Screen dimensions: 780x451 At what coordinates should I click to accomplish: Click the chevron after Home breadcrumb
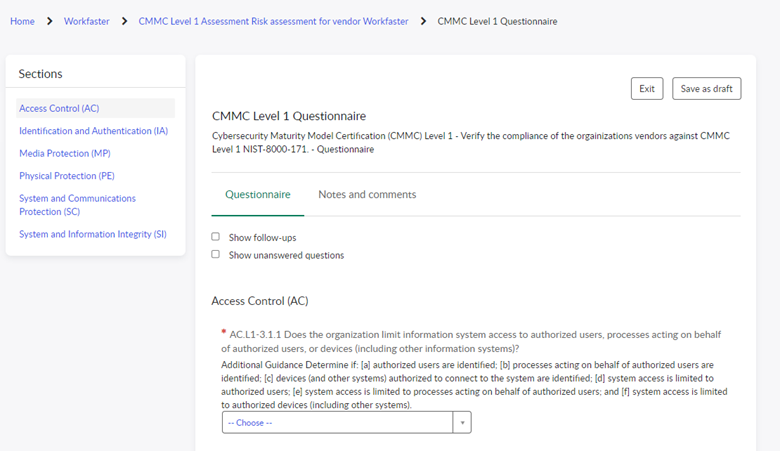49,21
